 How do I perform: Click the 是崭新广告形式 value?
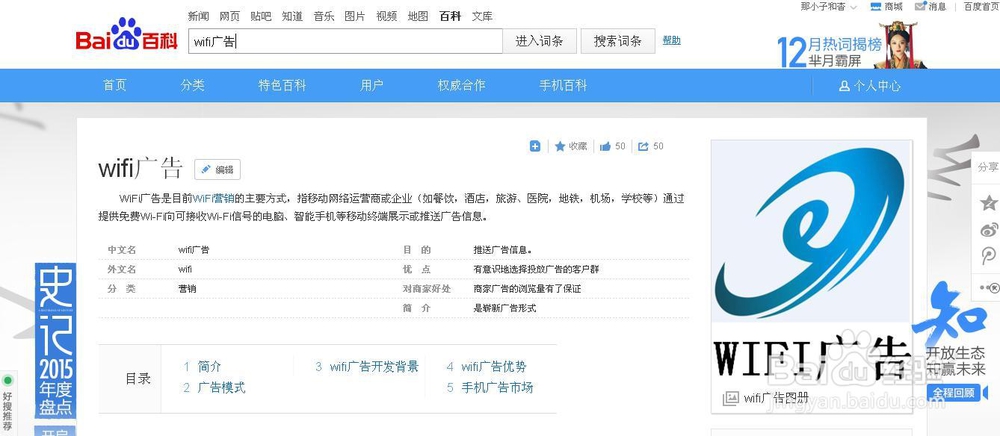pyautogui.click(x=504, y=308)
